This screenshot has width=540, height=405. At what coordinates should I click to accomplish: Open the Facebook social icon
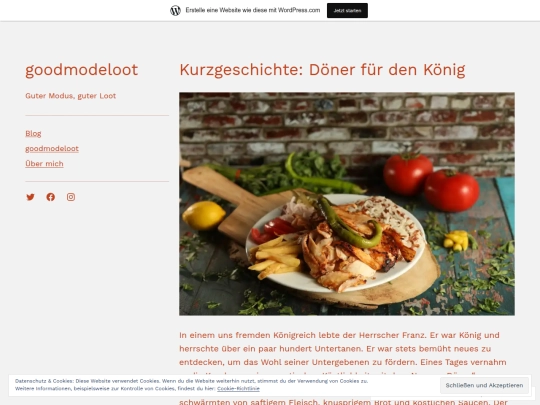tap(51, 197)
